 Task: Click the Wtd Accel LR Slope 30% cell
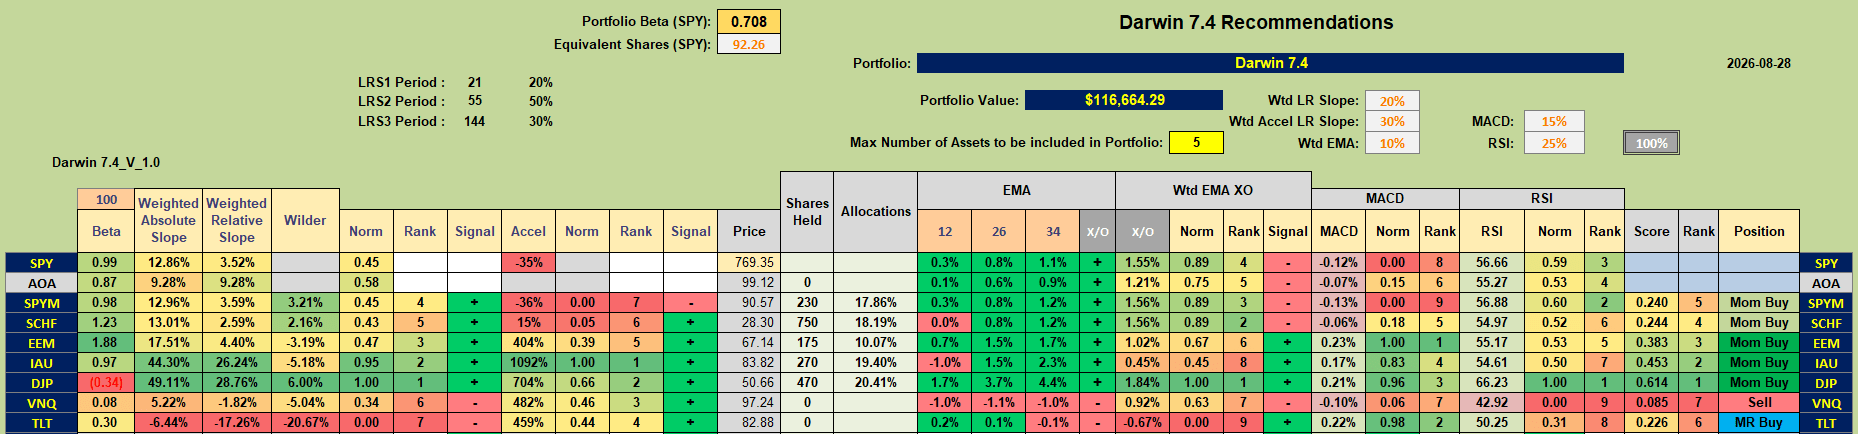[x=1392, y=121]
